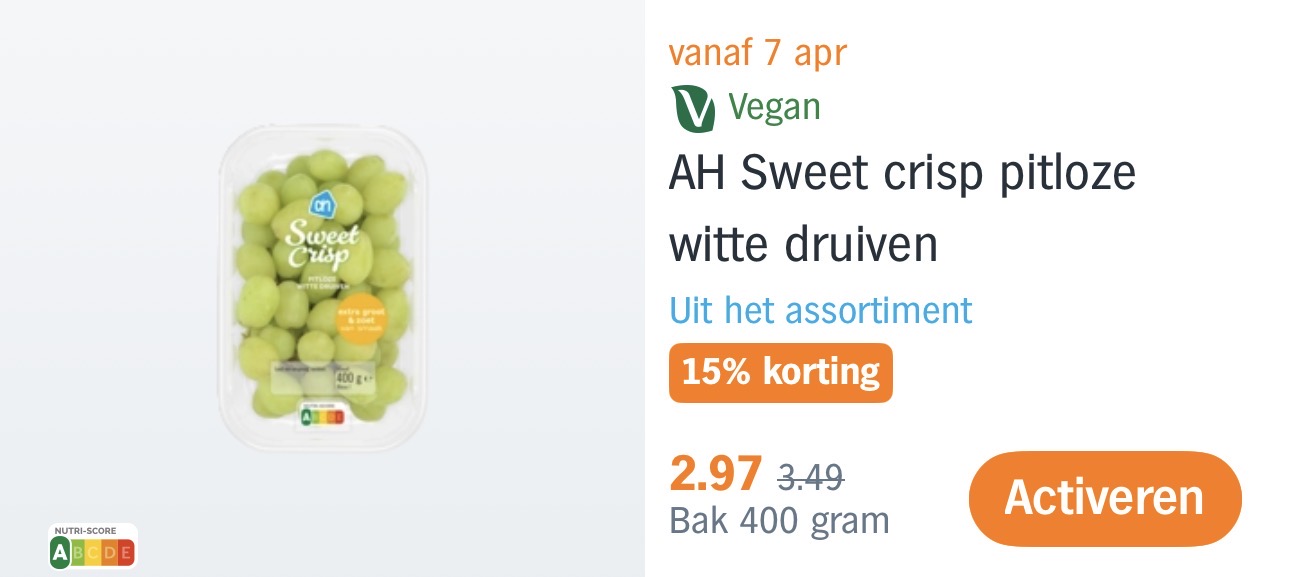
Task: Click the crossed-out original price 3.49
Action: (x=811, y=477)
